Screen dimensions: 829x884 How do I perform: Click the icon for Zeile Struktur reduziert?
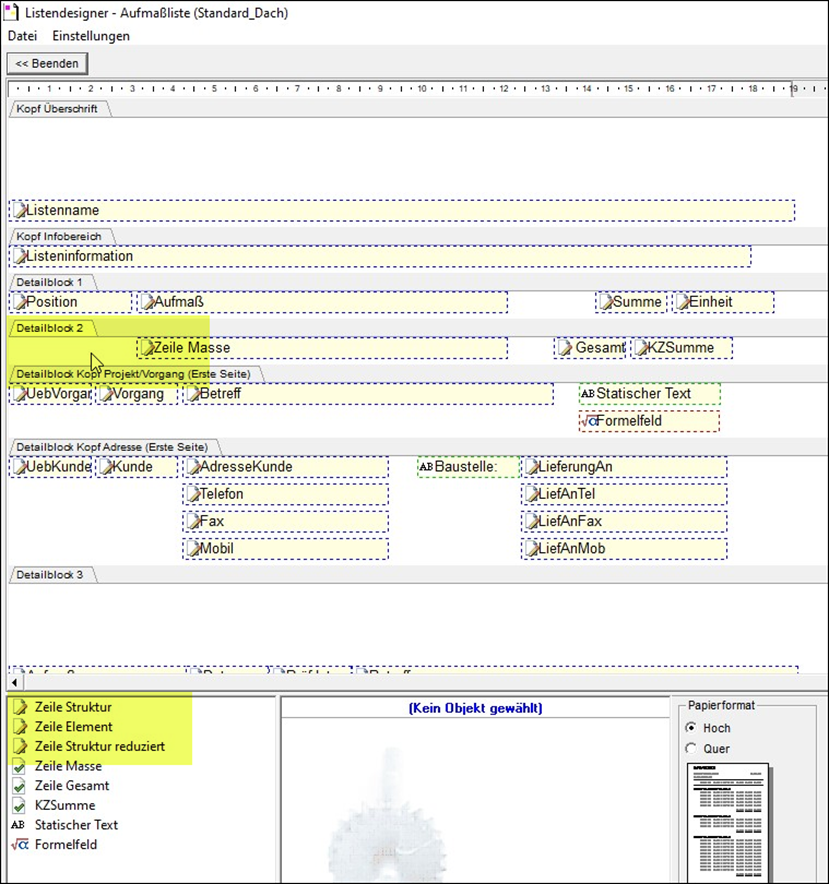(x=18, y=747)
